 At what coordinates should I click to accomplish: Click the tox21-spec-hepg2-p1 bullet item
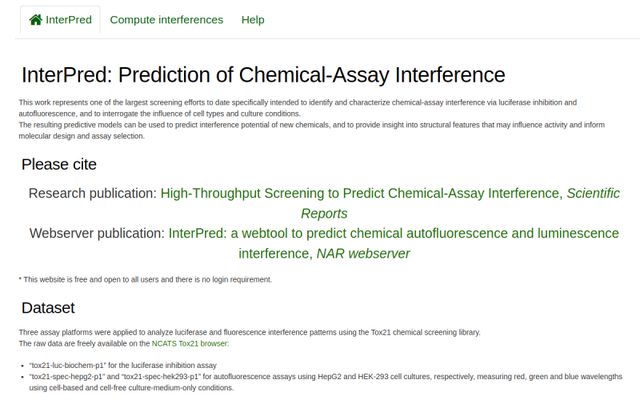pos(326,382)
